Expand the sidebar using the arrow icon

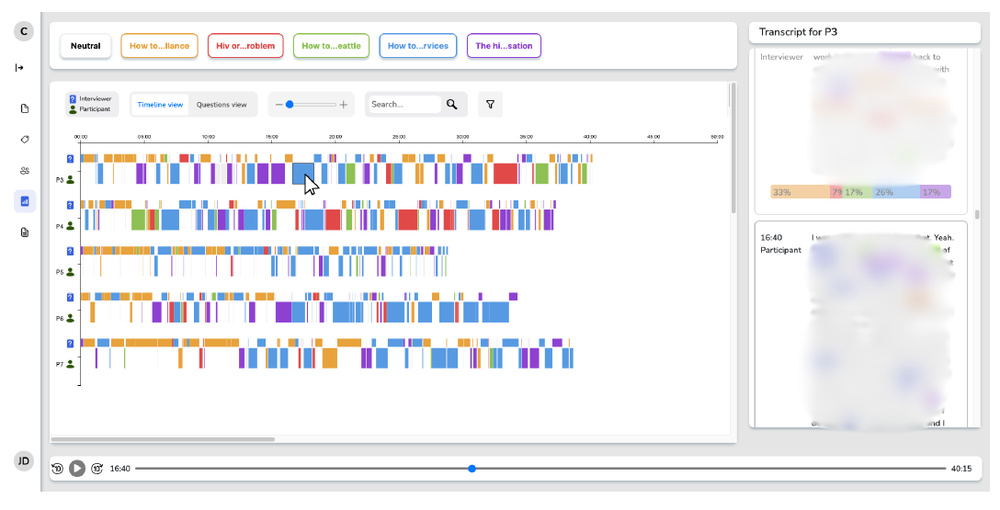(19, 68)
